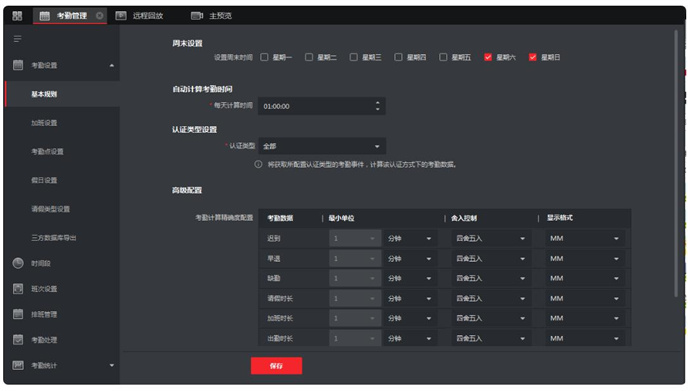Open the 加班时长 row display format dropdown
This screenshot has height=391, width=690.
pyautogui.click(x=585, y=318)
